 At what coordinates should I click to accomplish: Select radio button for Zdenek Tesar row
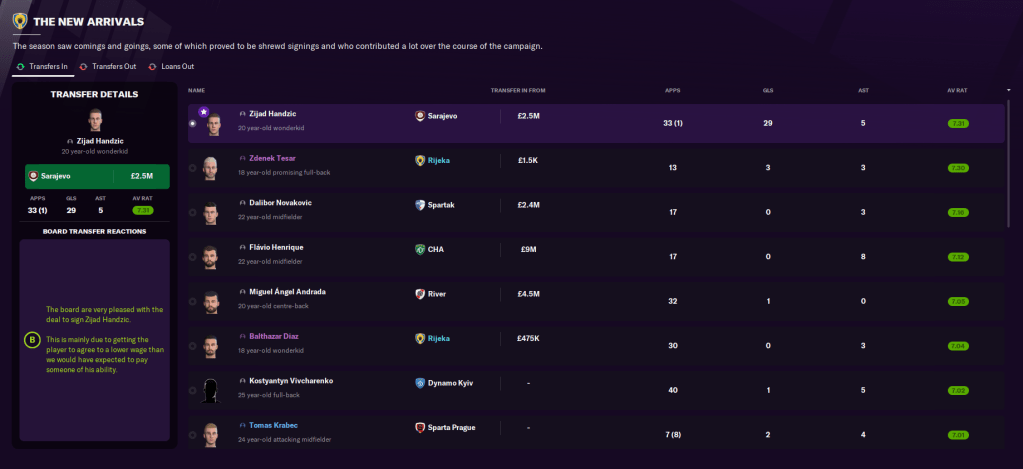click(x=192, y=168)
